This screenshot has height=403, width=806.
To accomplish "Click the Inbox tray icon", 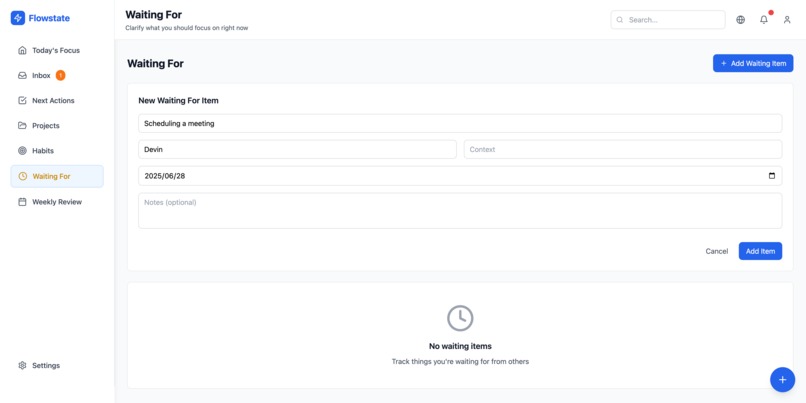I will point(22,76).
